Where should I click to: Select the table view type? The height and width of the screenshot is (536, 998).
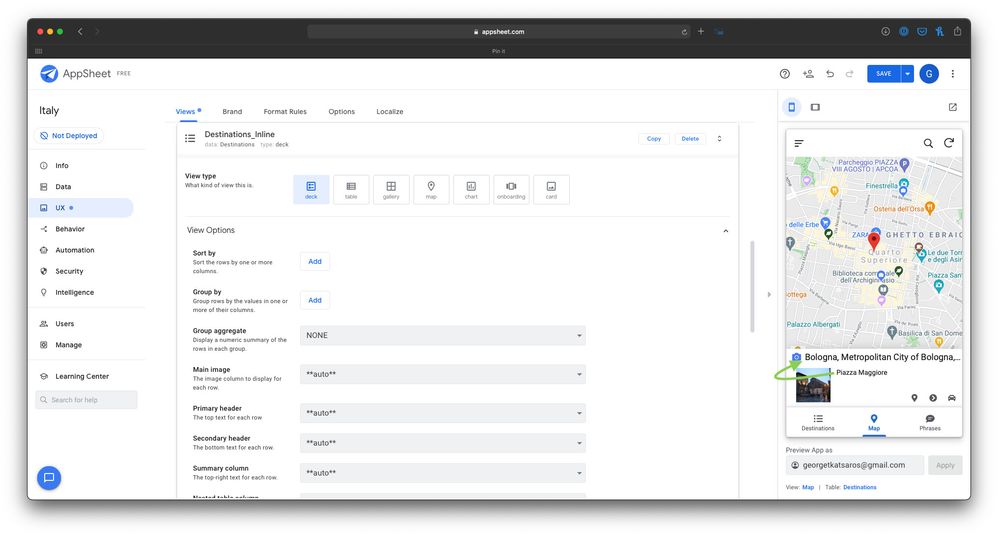[351, 189]
